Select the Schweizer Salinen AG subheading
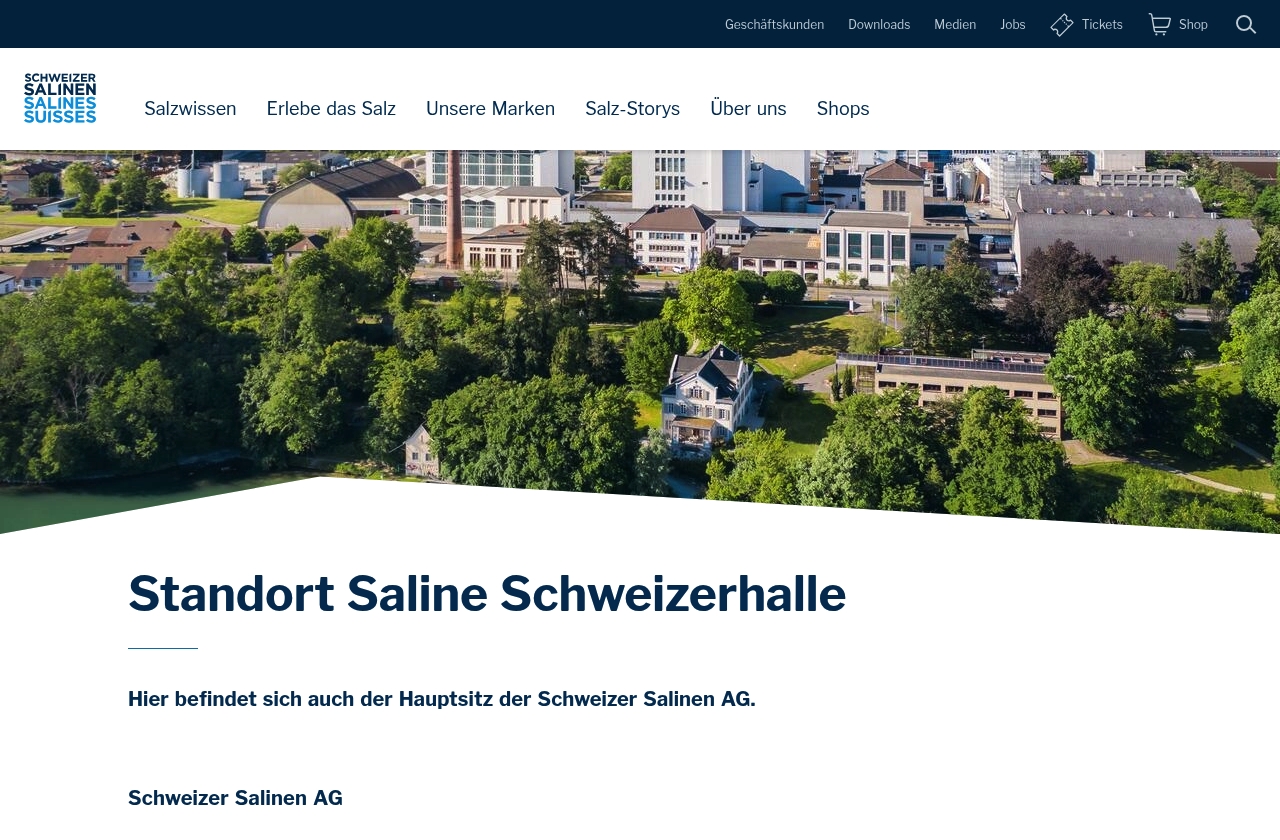This screenshot has width=1280, height=840. click(x=235, y=798)
